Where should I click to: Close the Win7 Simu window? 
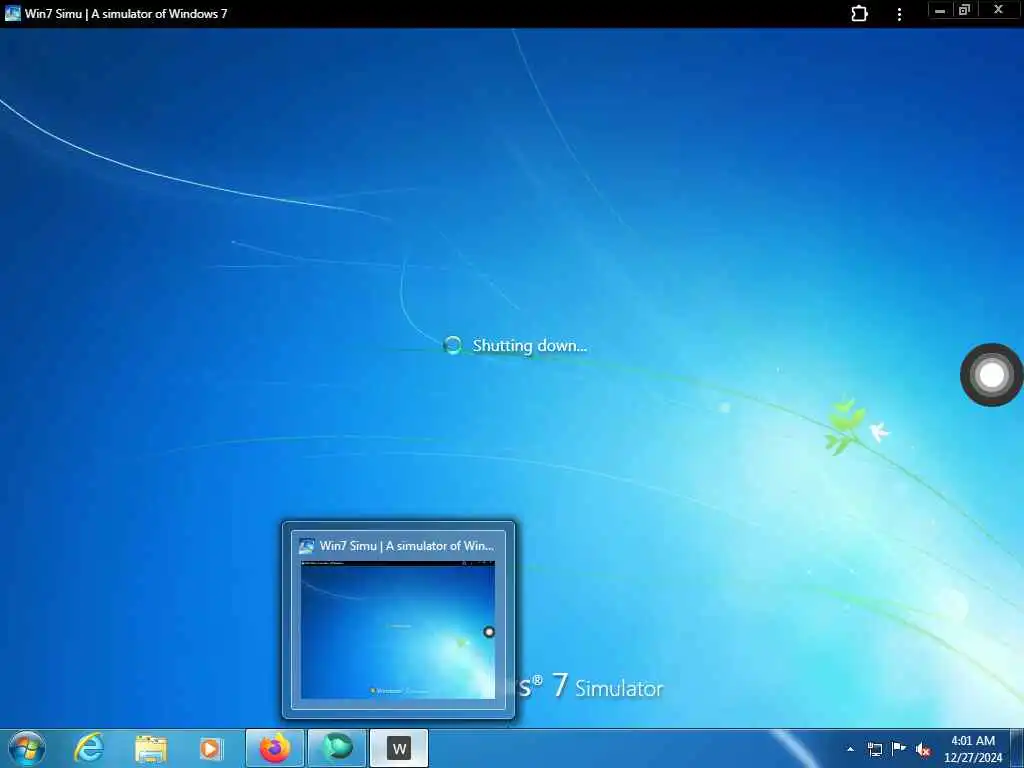pos(998,10)
